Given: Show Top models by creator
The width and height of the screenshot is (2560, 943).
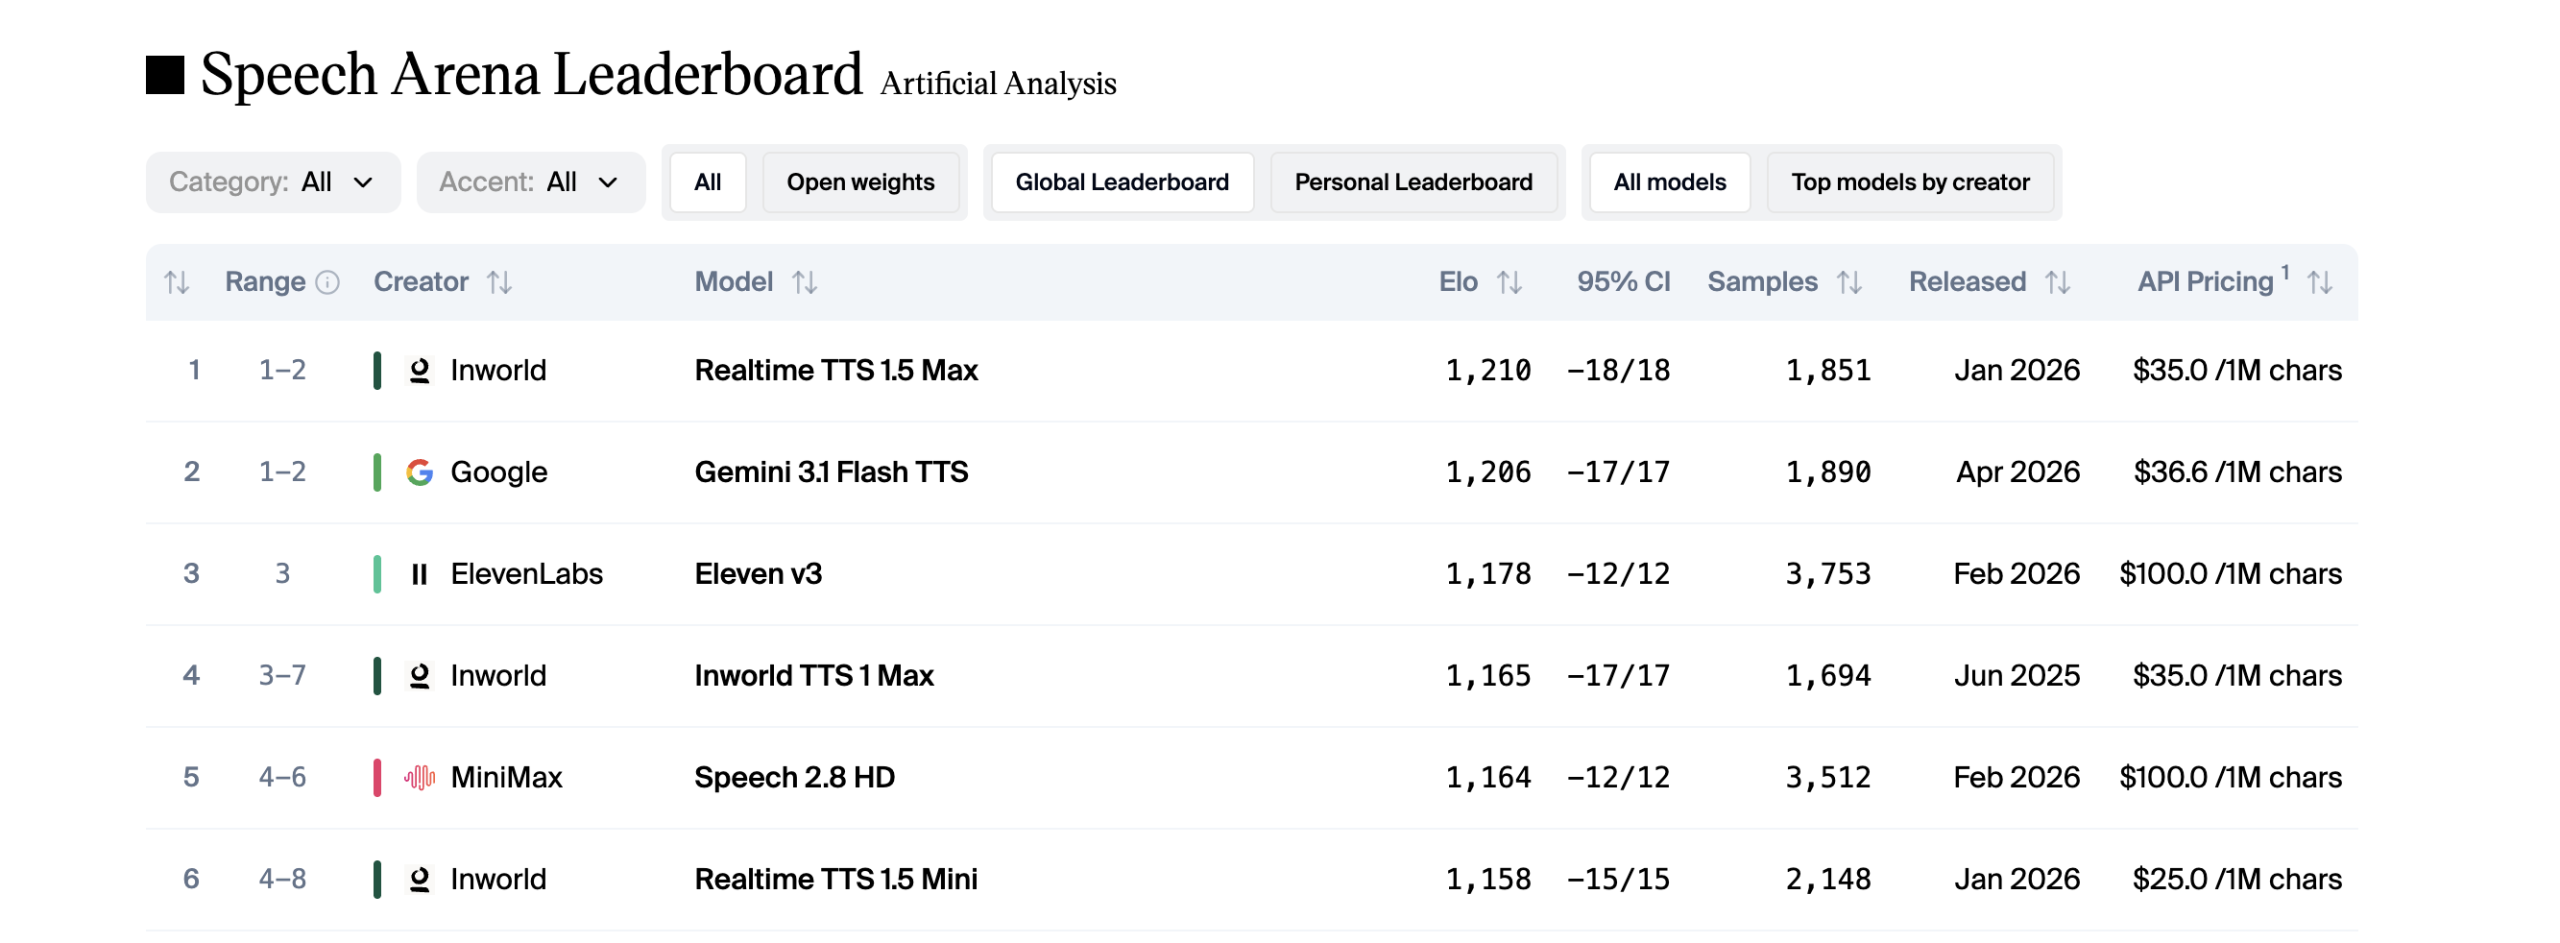Looking at the screenshot, I should point(1910,182).
